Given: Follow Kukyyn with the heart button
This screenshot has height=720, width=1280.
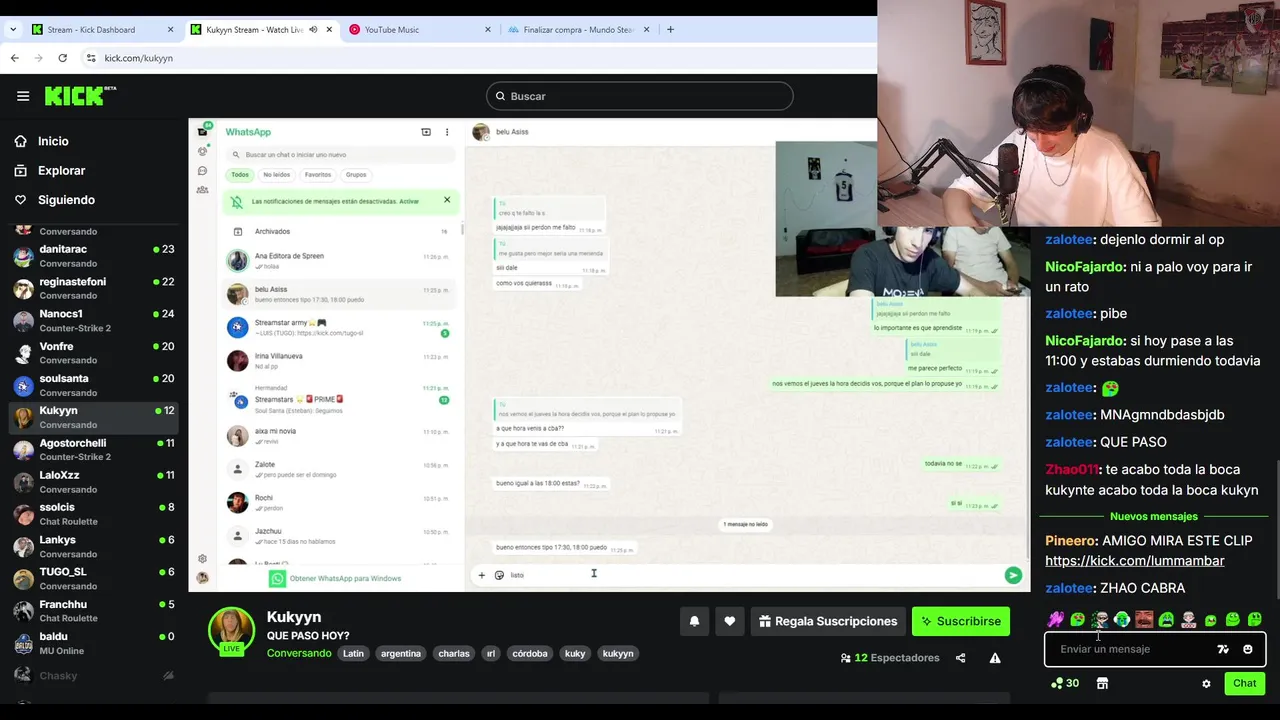Looking at the screenshot, I should click(x=730, y=621).
